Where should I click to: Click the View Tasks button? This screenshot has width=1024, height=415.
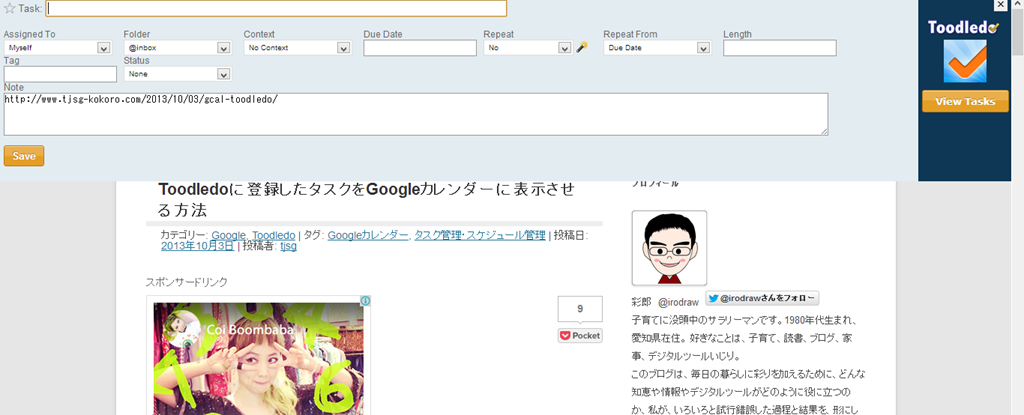(965, 101)
